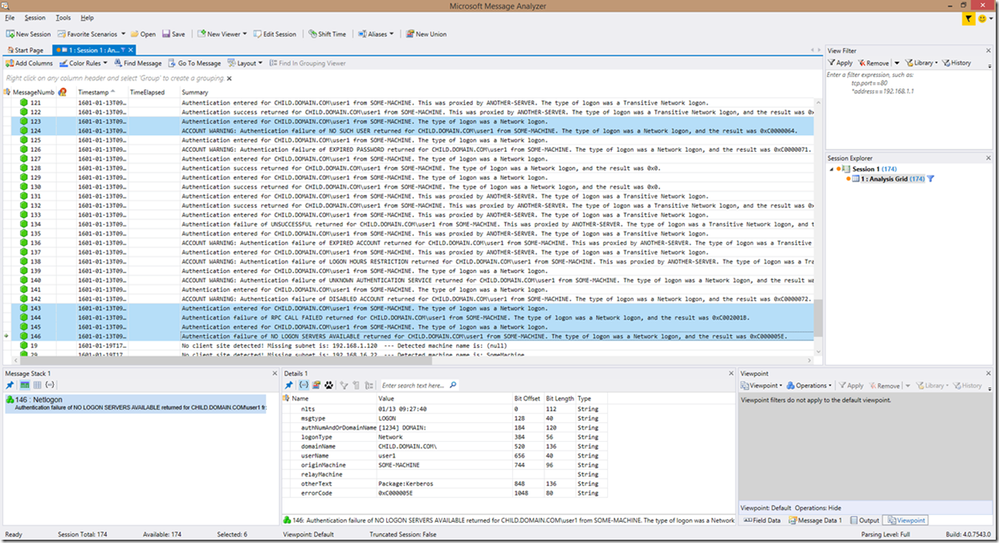This screenshot has width=999, height=543.
Task: Close the Message Stack 1 panel
Action: (x=275, y=373)
